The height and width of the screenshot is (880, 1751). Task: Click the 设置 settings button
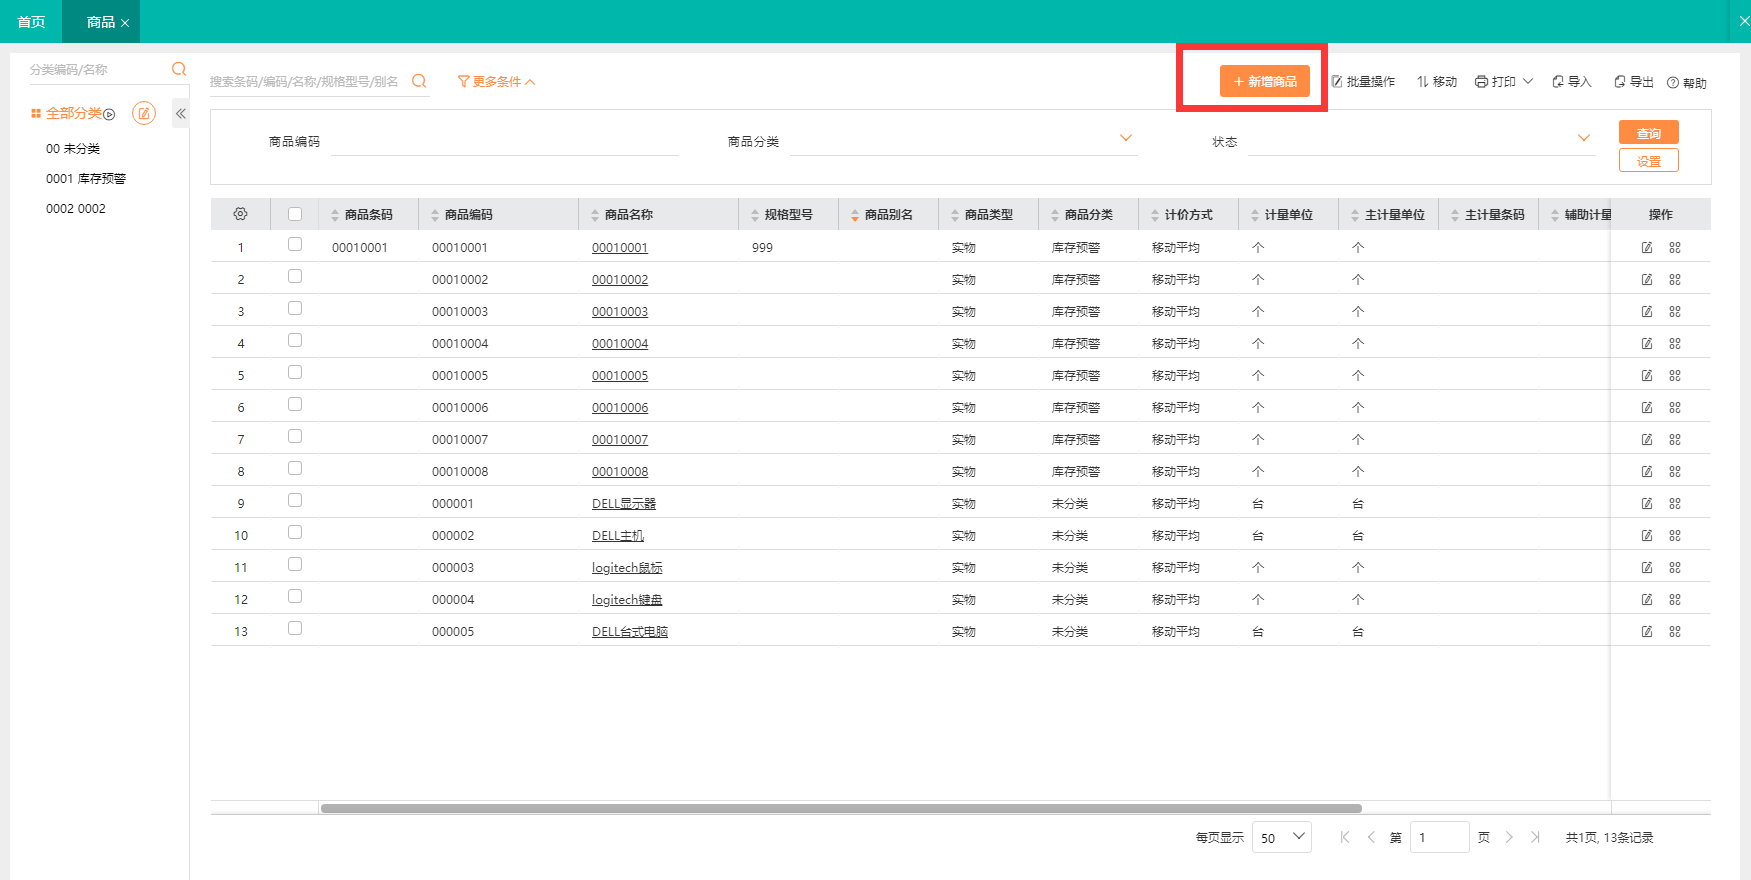click(x=1649, y=160)
